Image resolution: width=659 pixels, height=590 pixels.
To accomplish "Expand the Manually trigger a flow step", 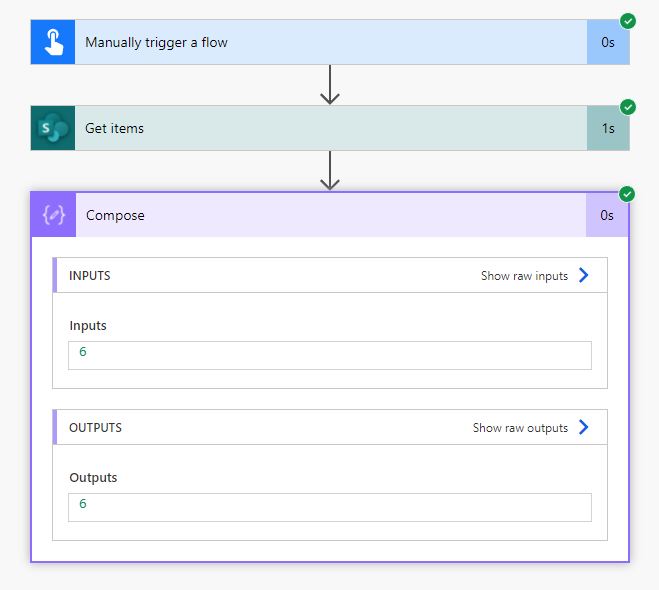I will pos(330,42).
